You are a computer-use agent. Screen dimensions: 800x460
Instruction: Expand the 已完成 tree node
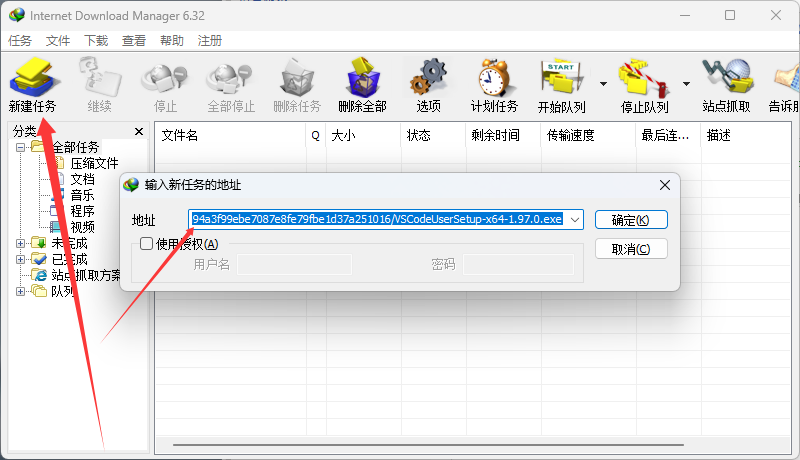(x=20, y=259)
